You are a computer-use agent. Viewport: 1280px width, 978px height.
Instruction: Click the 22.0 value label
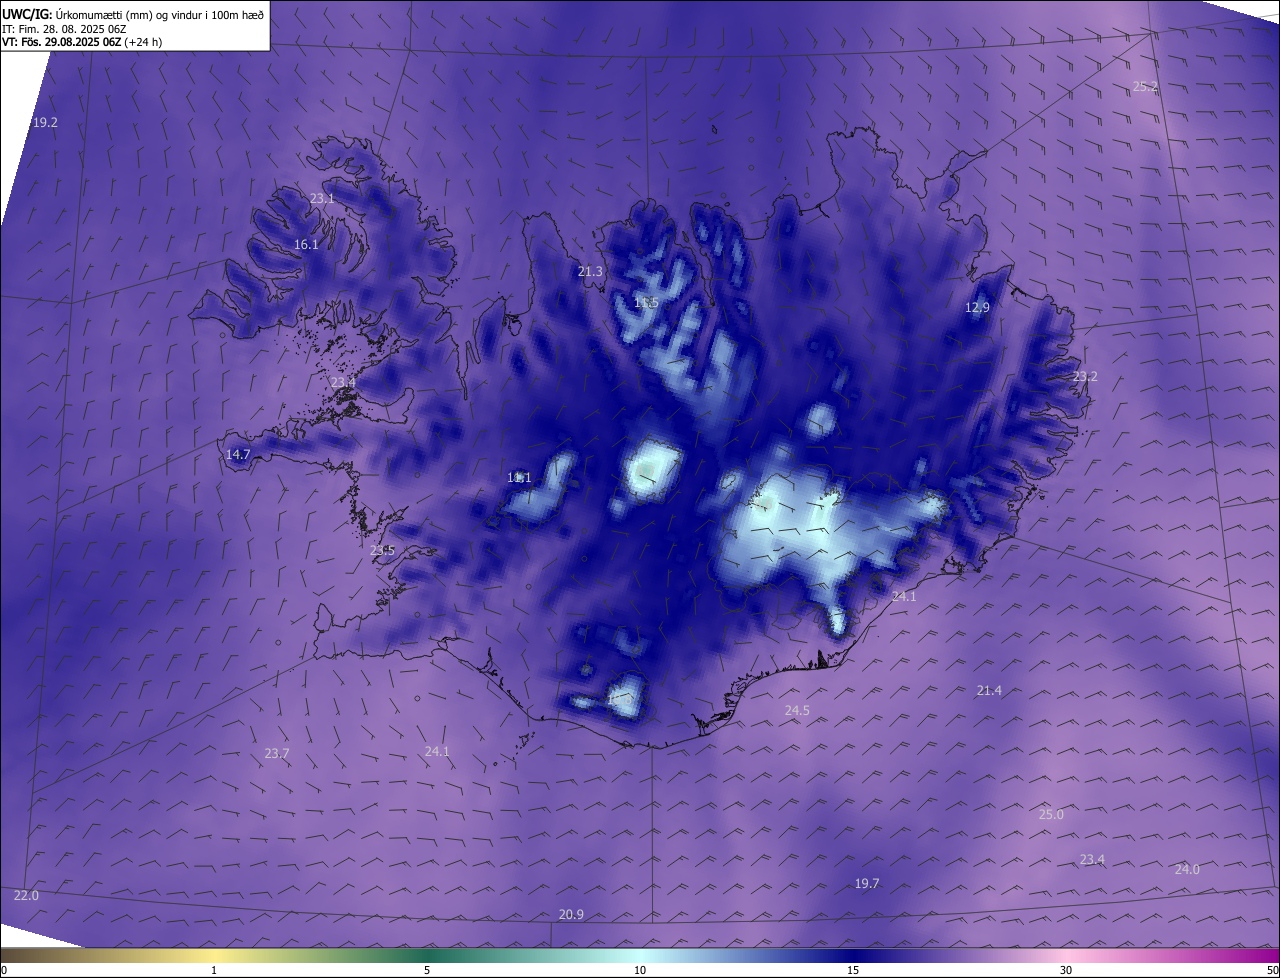coord(26,895)
